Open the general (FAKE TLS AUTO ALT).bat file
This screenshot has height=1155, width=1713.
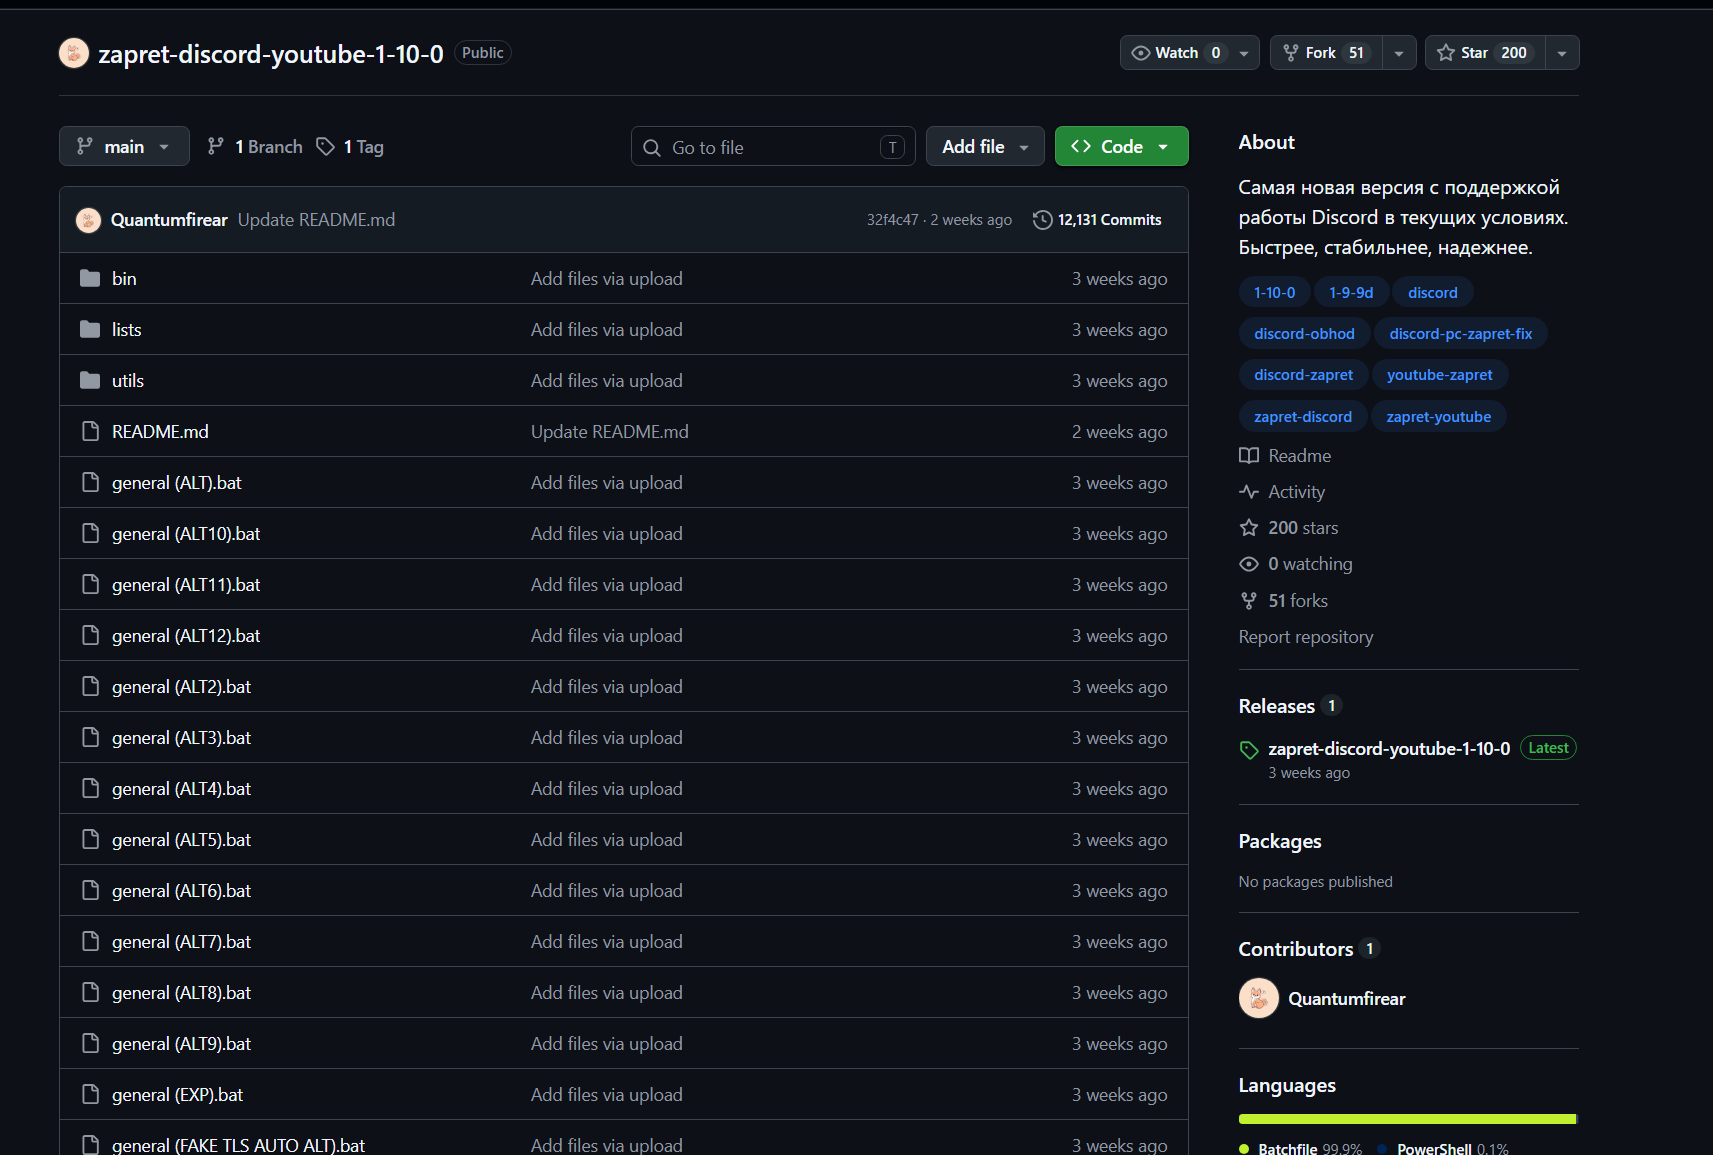point(238,1146)
